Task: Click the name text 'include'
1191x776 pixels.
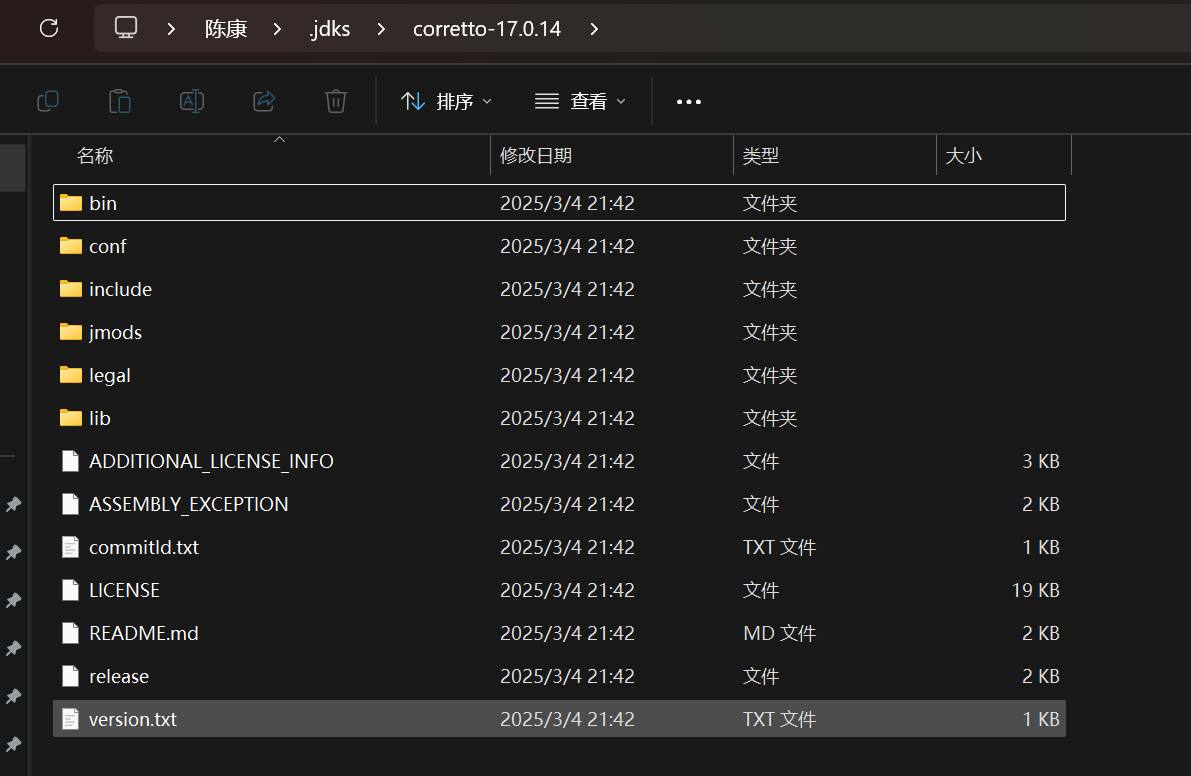Action: coord(120,289)
